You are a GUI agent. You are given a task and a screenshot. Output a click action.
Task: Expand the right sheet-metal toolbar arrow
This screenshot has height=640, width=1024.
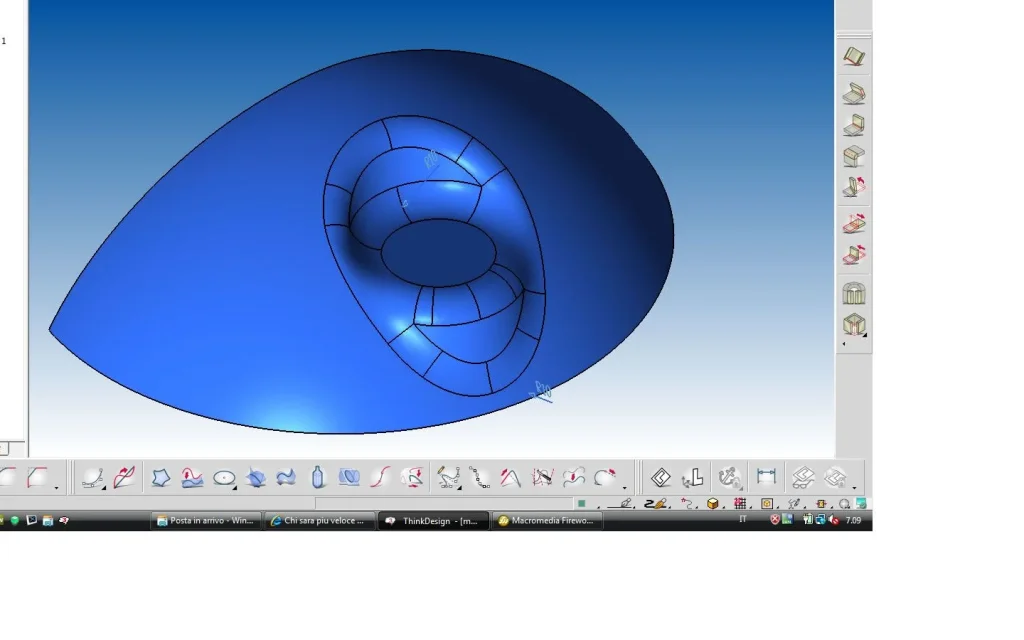pos(844,344)
